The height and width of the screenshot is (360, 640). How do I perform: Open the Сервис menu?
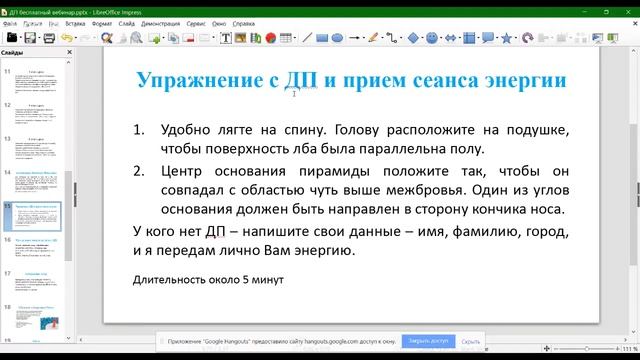click(196, 24)
